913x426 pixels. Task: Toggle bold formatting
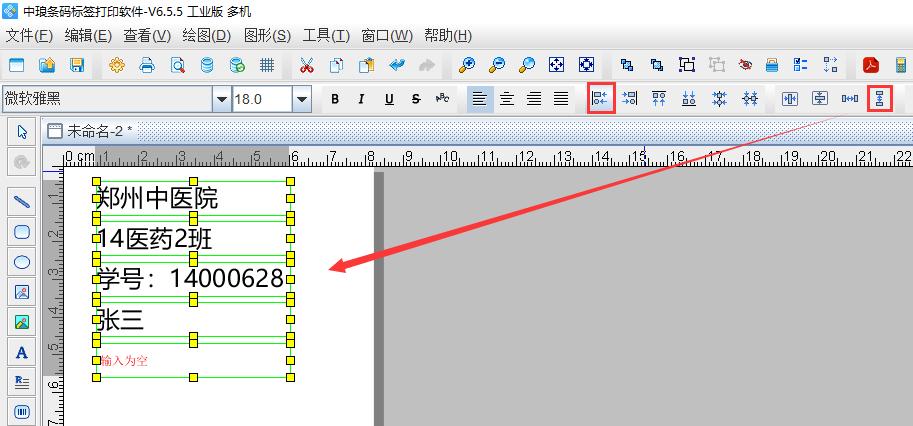(335, 100)
